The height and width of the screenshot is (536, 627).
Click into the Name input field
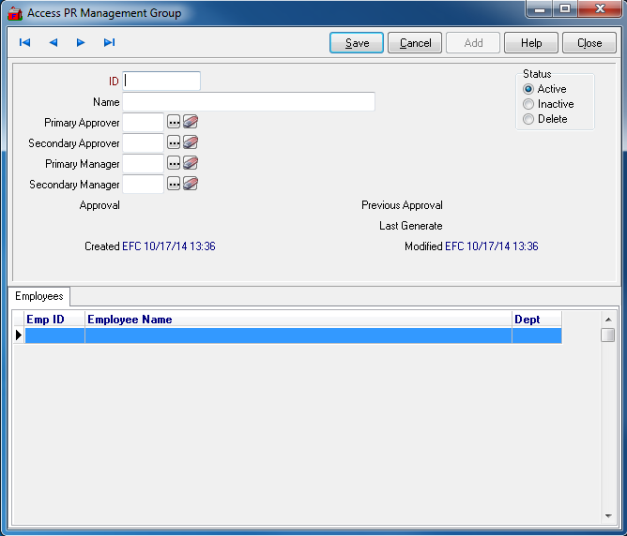(248, 102)
